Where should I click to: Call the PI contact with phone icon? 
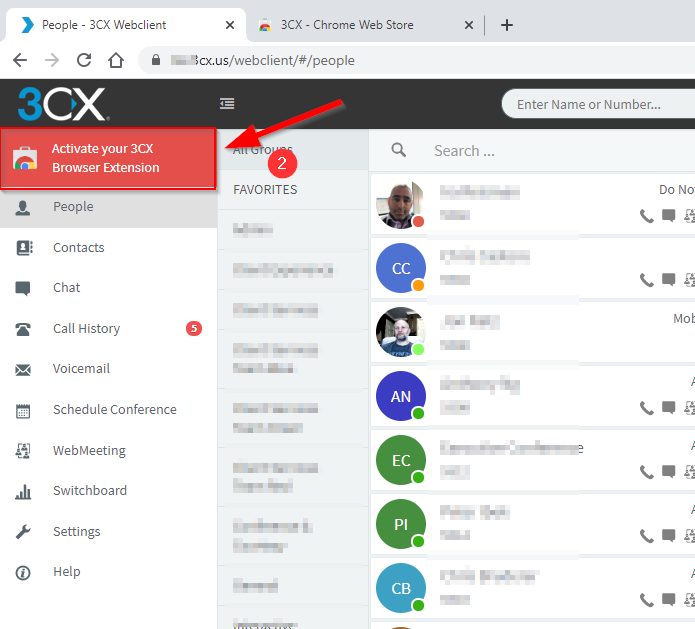[x=647, y=536]
